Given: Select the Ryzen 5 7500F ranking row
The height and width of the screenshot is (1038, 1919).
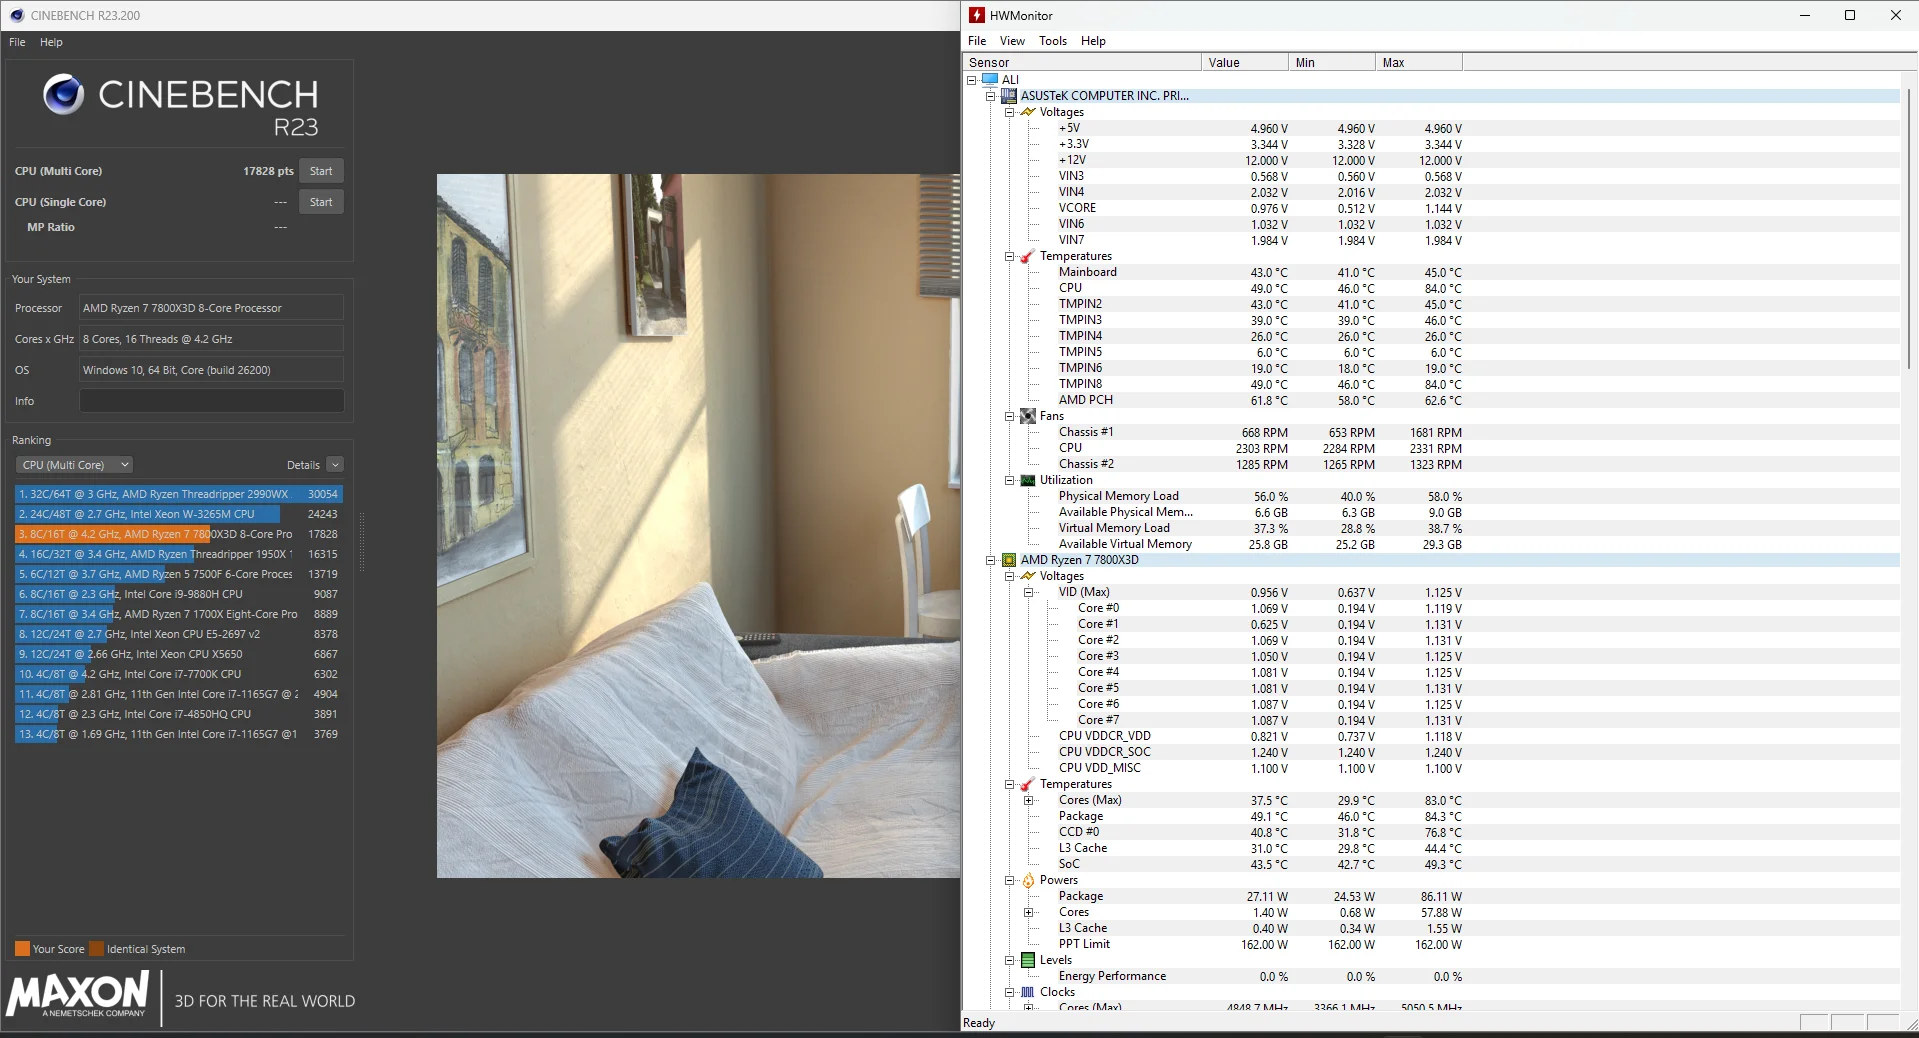Looking at the screenshot, I should click(x=179, y=574).
